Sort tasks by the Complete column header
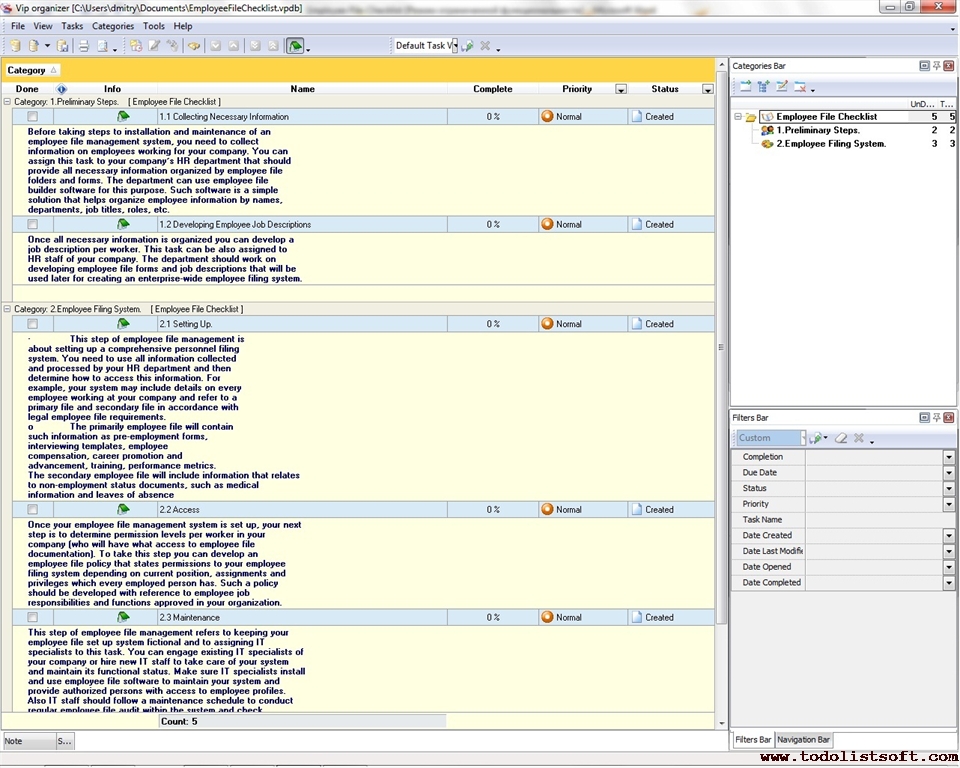This screenshot has width=960, height=768. click(x=492, y=89)
